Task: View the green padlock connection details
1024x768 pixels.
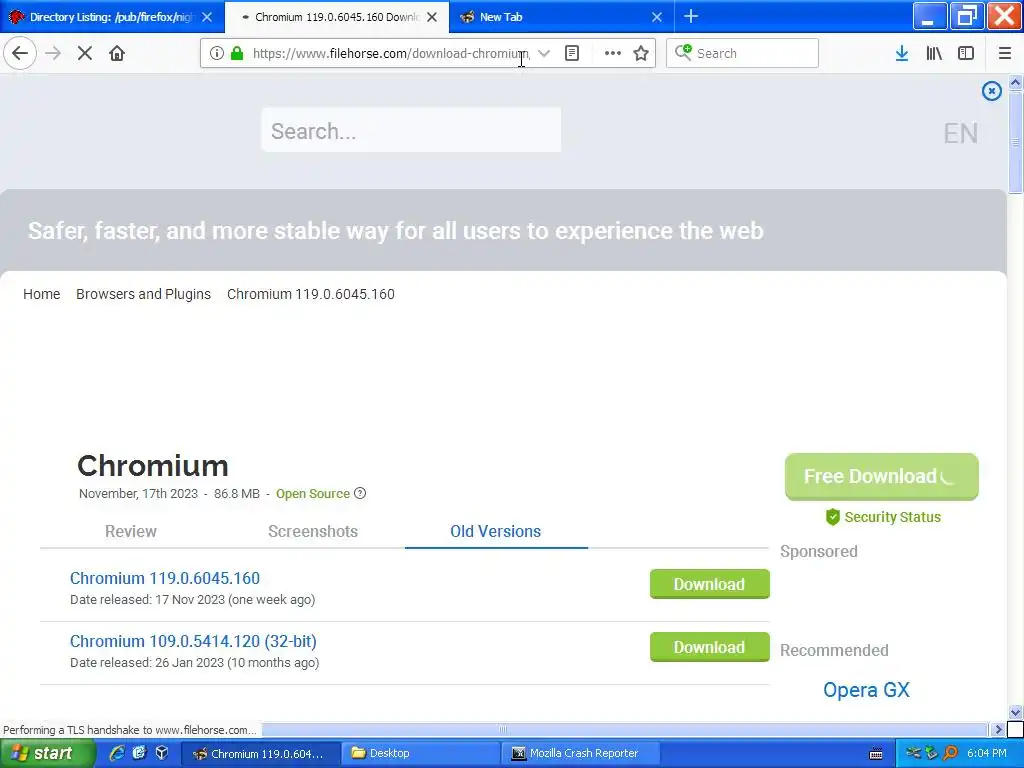Action: click(x=237, y=54)
